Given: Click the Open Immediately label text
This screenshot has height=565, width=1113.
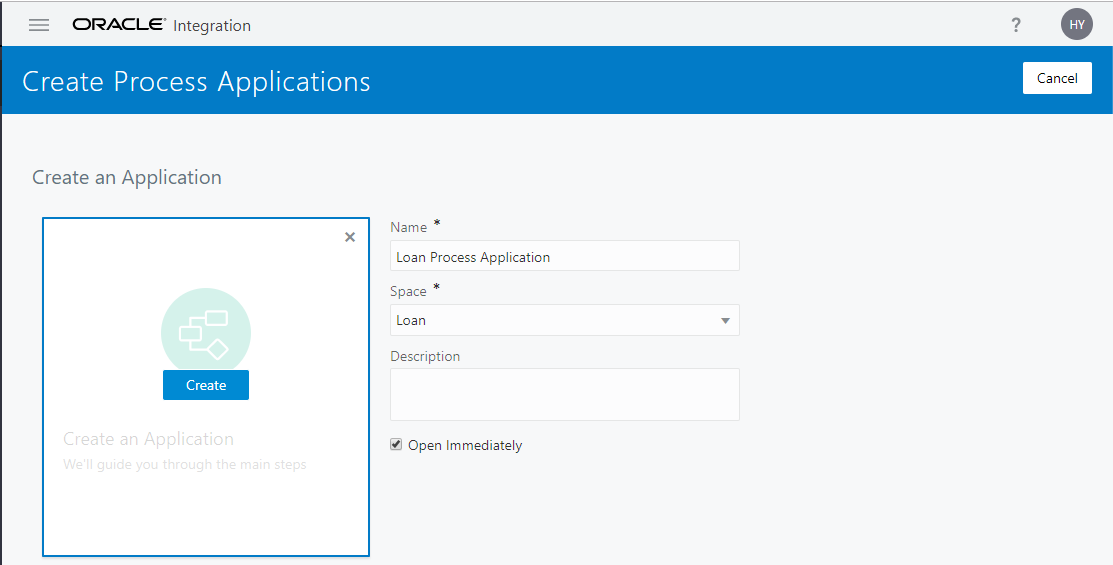Looking at the screenshot, I should click(x=465, y=446).
